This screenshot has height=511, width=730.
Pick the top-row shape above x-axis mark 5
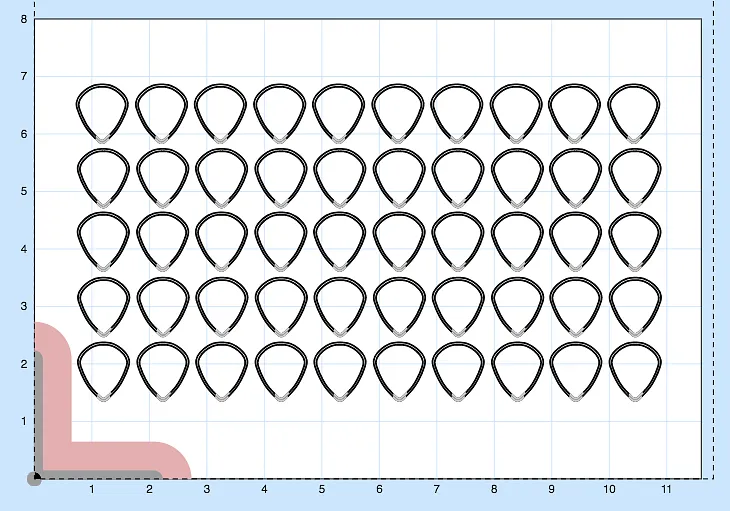(339, 111)
